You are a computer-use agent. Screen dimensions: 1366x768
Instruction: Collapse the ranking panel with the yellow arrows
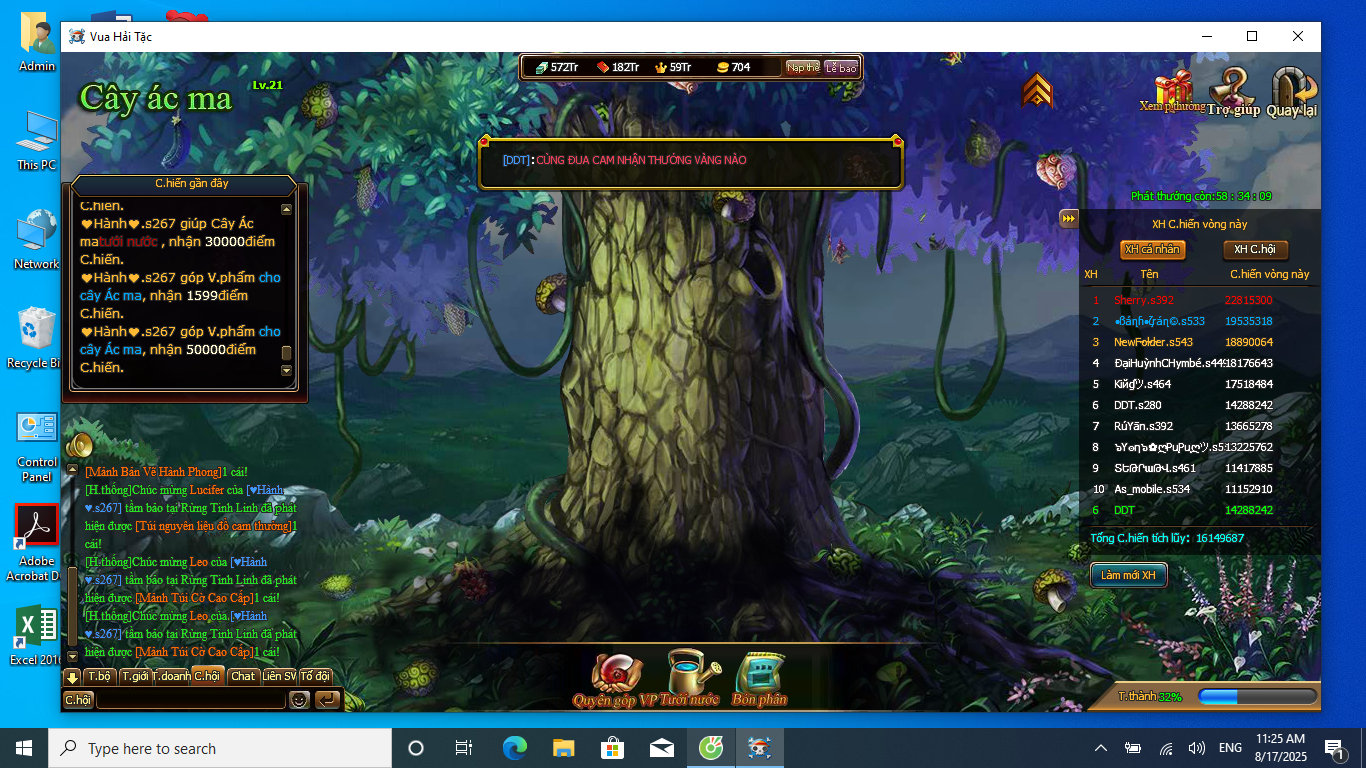pos(1069,218)
